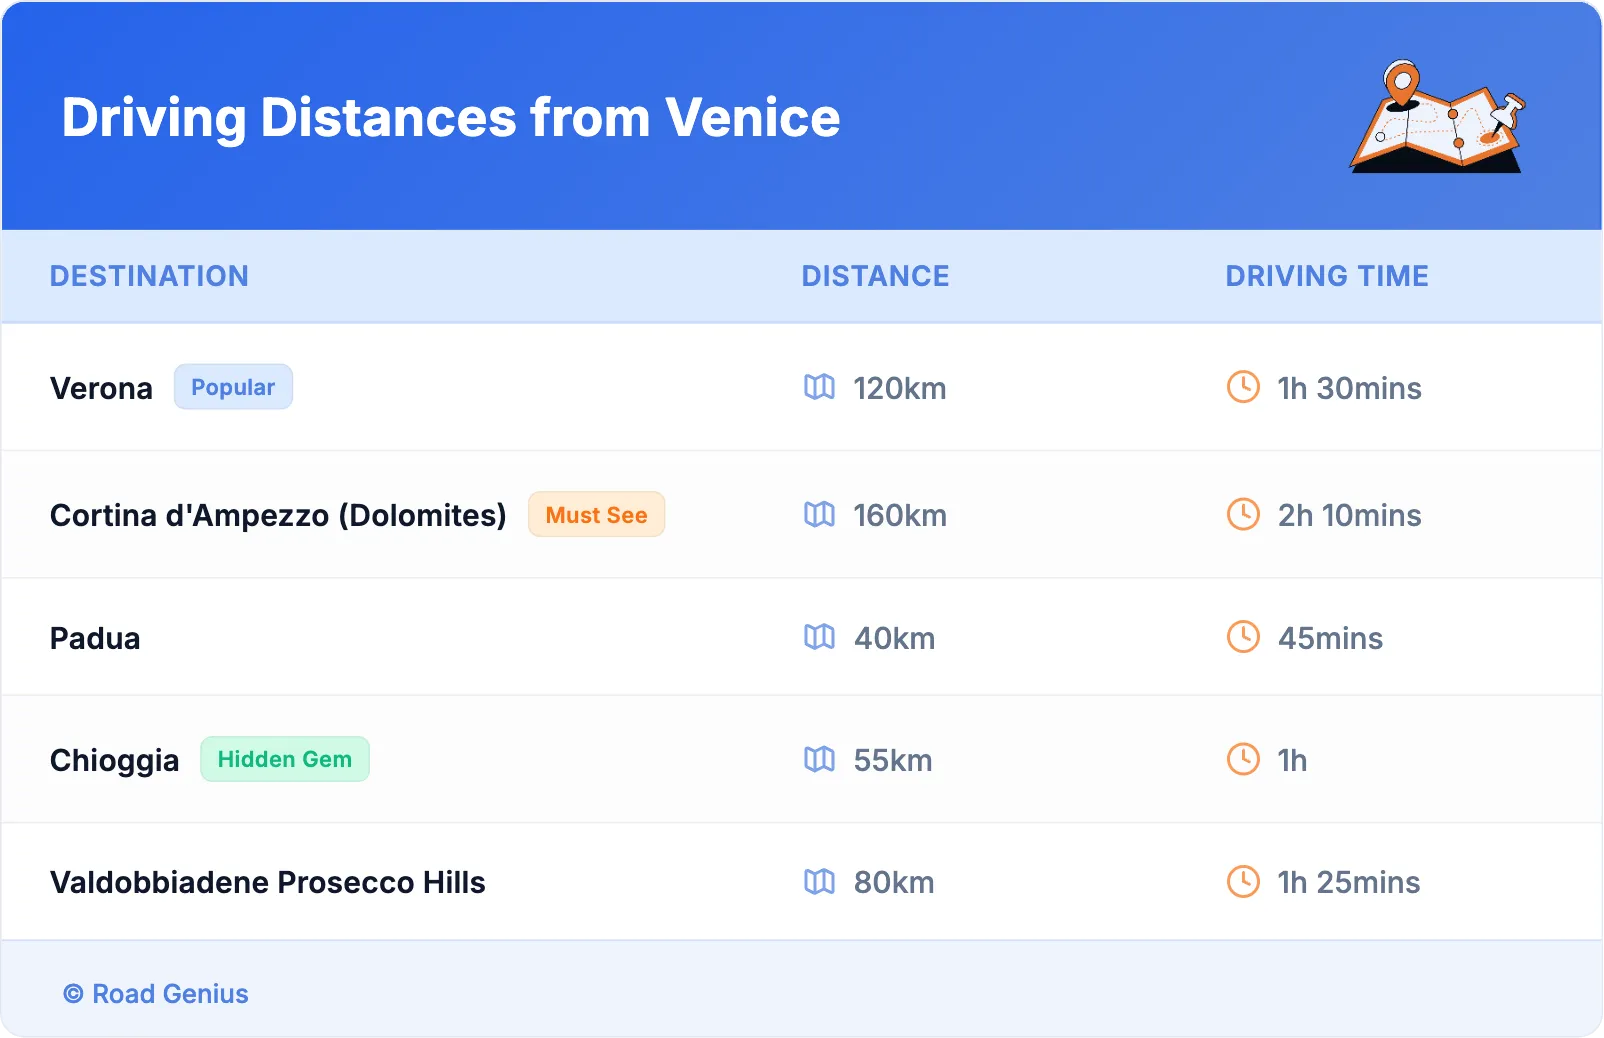Screen dimensions: 1604x1038
Task: Click the title Driving Distances from Venice
Action: (x=451, y=118)
